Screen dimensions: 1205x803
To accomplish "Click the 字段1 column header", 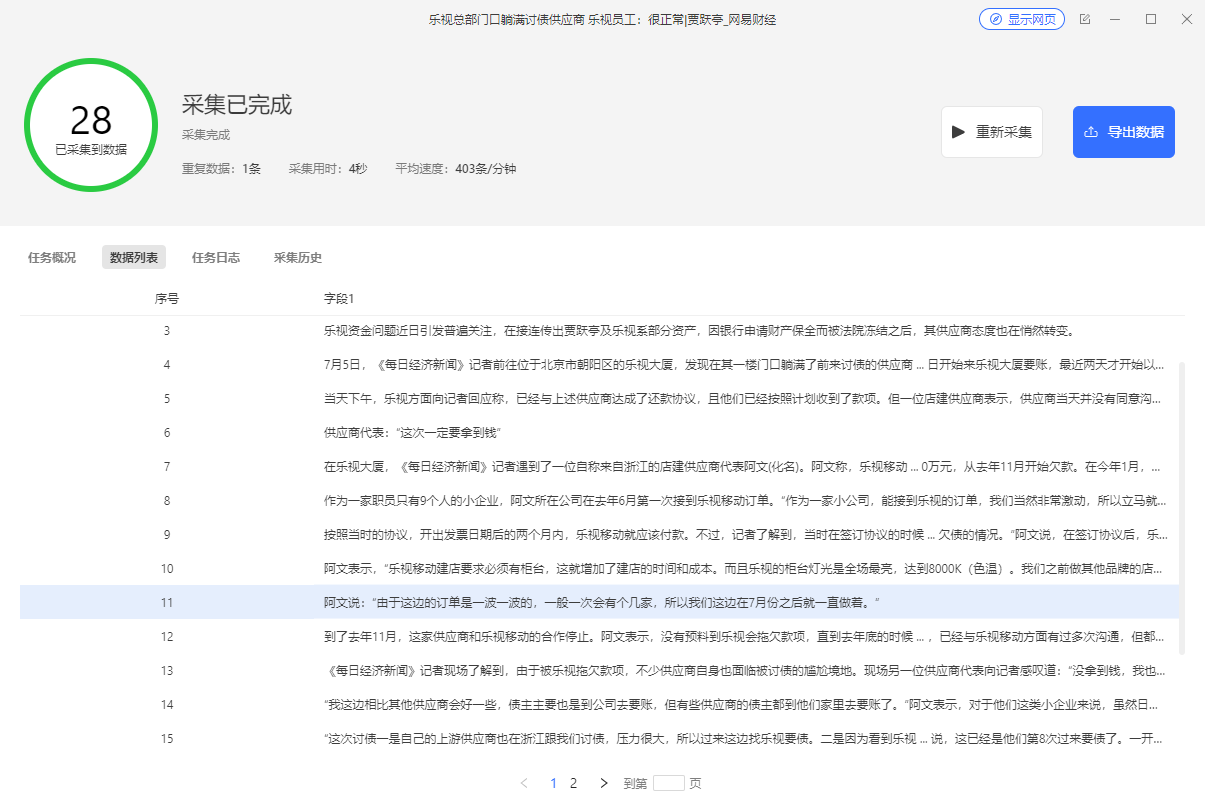I will coord(339,298).
